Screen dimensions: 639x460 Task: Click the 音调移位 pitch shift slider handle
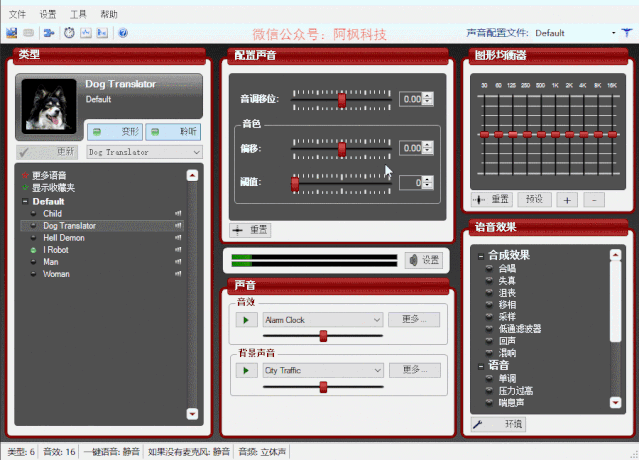pyautogui.click(x=342, y=100)
